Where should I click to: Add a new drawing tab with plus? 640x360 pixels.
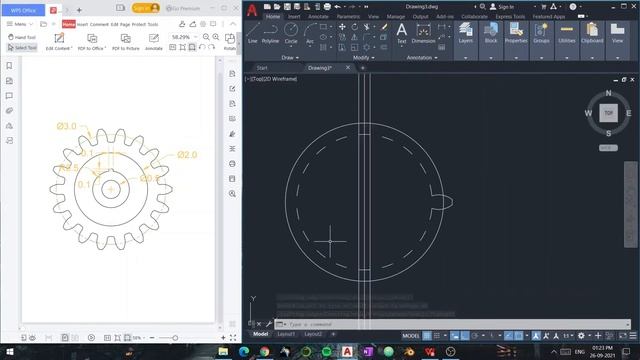362,68
